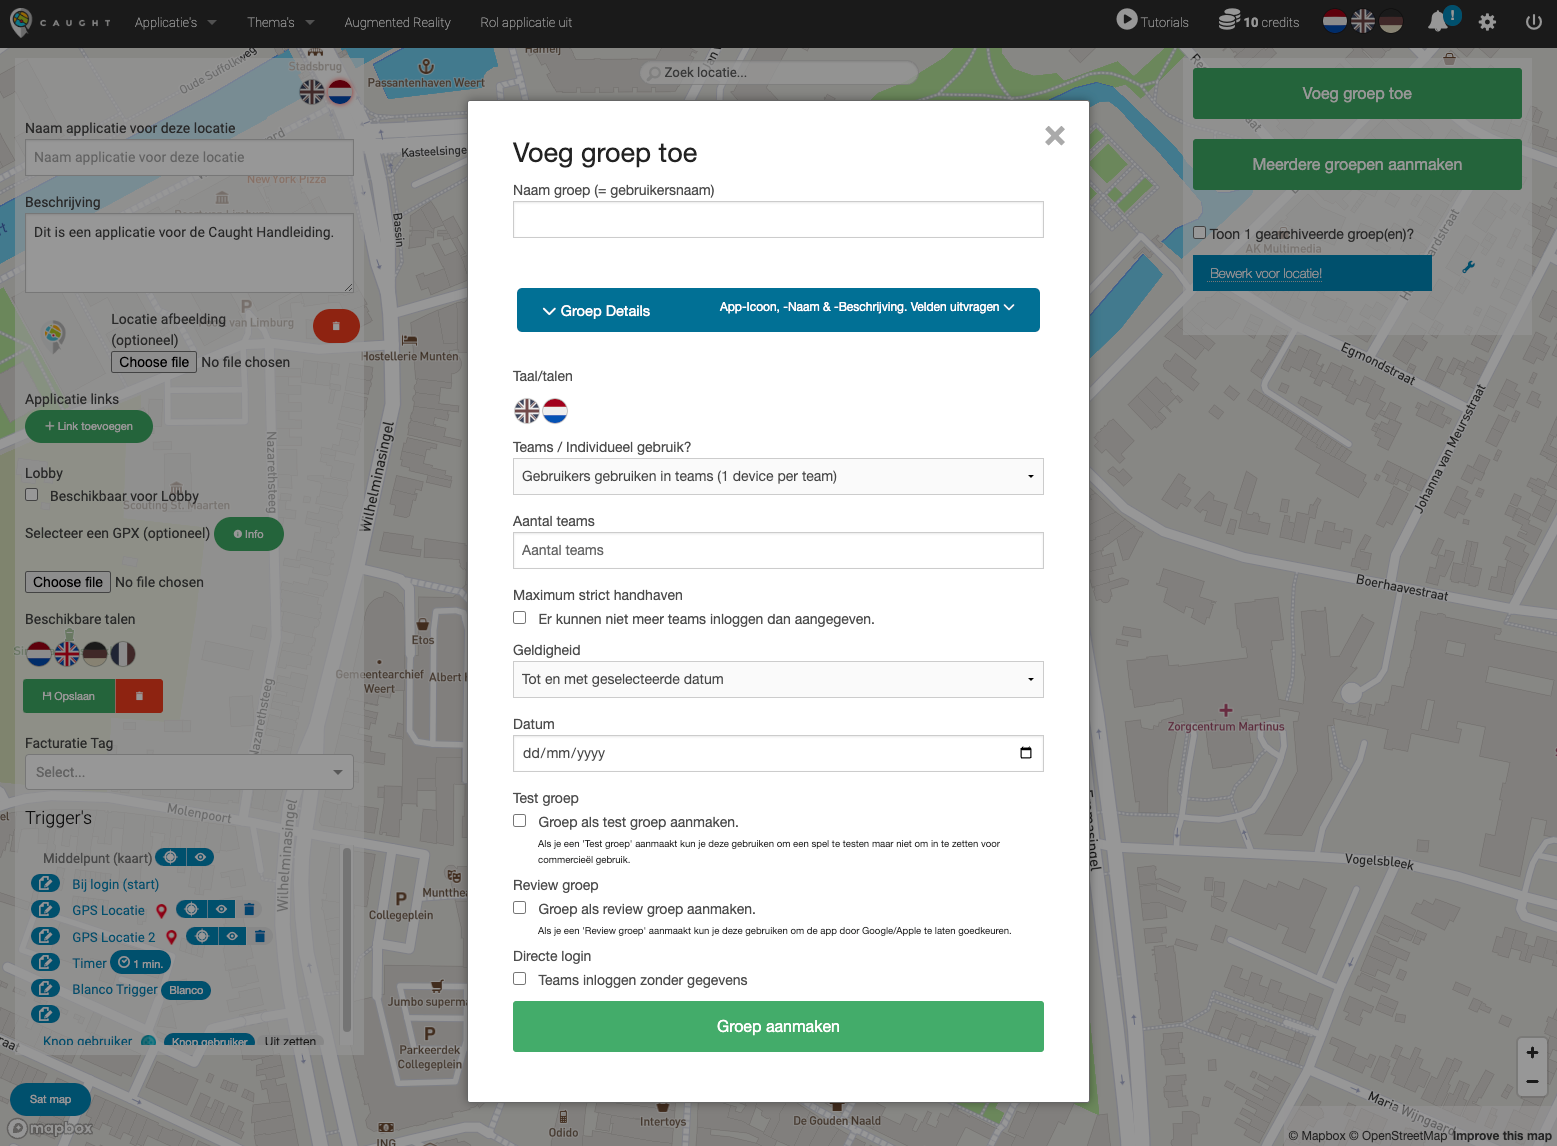Open the Geldigheid dropdown
The image size is (1557, 1146).
778,680
